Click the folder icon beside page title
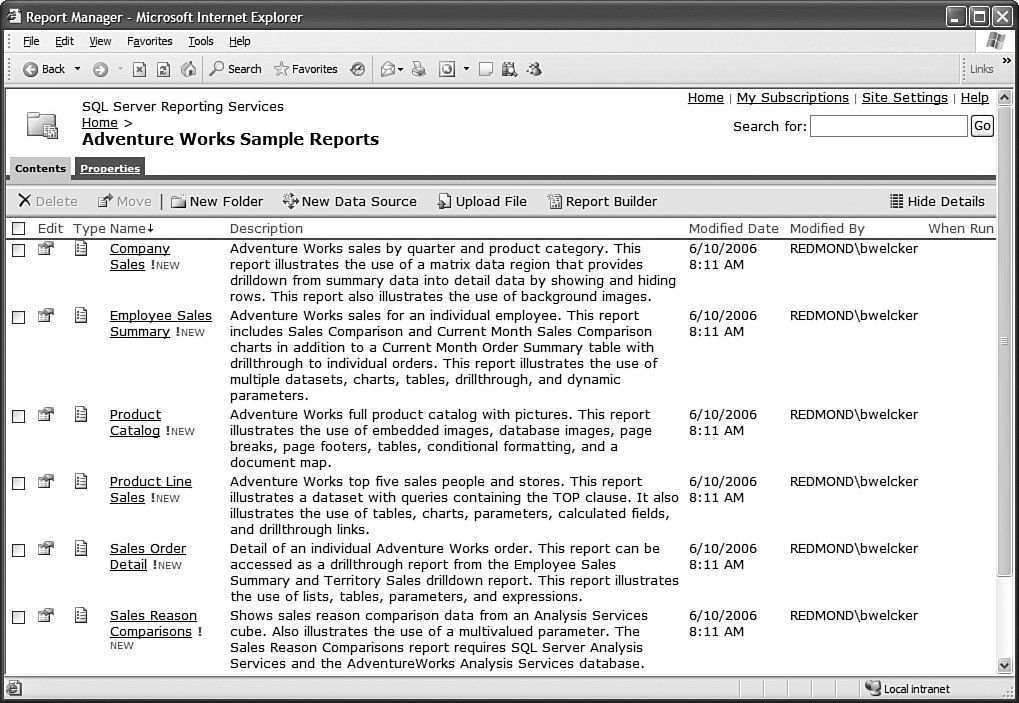Image resolution: width=1019 pixels, height=703 pixels. (42, 125)
